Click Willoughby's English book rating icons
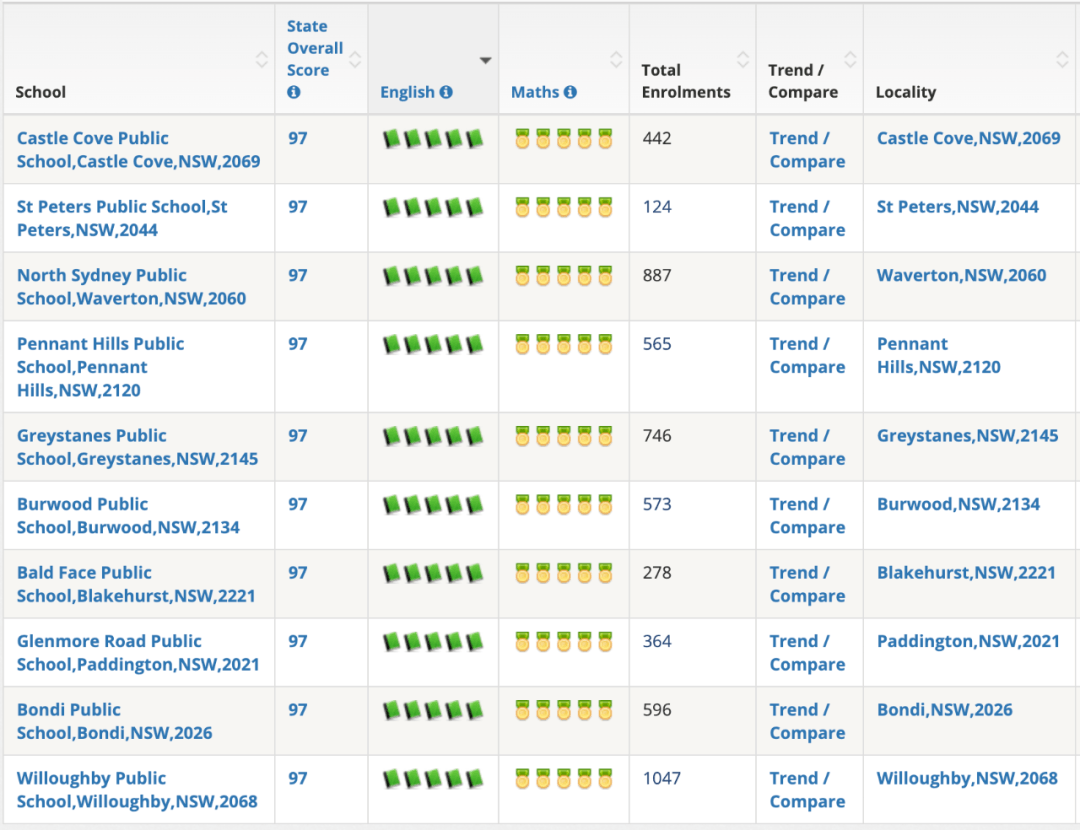This screenshot has height=830, width=1080. [433, 779]
